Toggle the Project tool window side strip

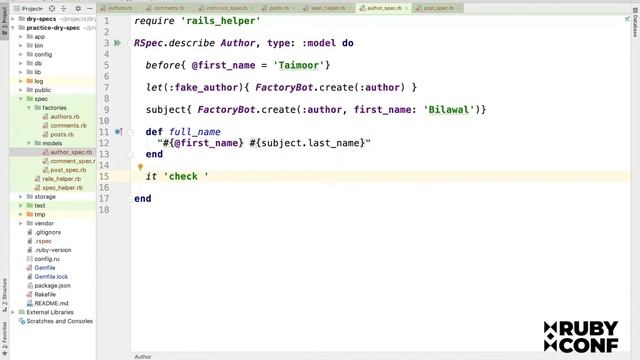pos(4,20)
